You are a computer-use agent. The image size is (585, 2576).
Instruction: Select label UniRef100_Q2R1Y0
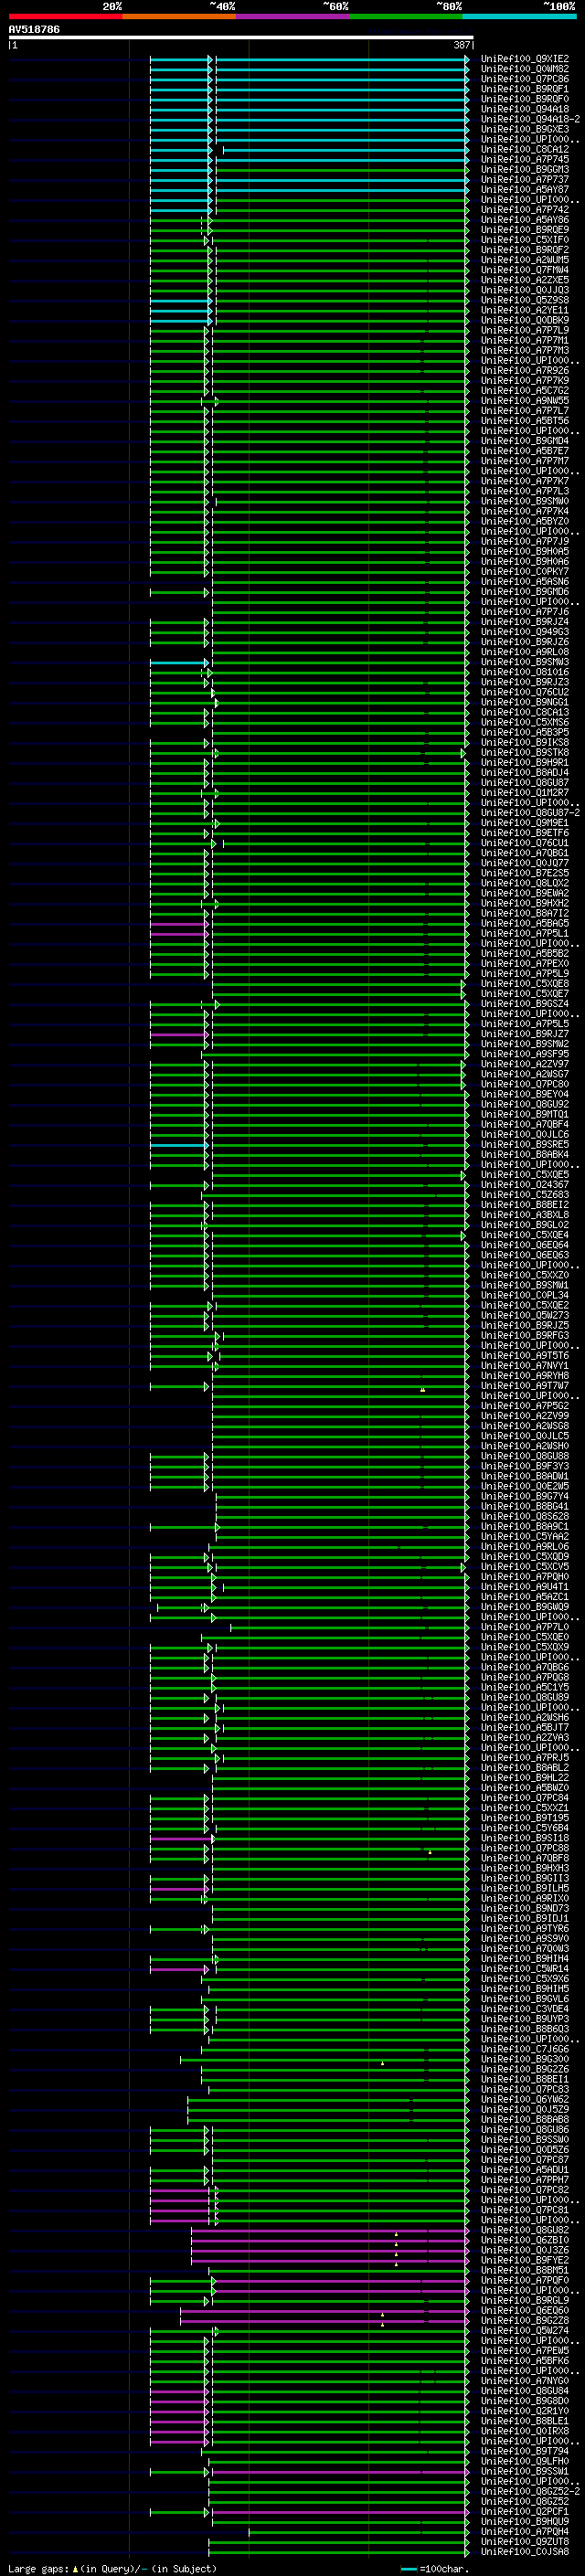[x=524, y=2411]
